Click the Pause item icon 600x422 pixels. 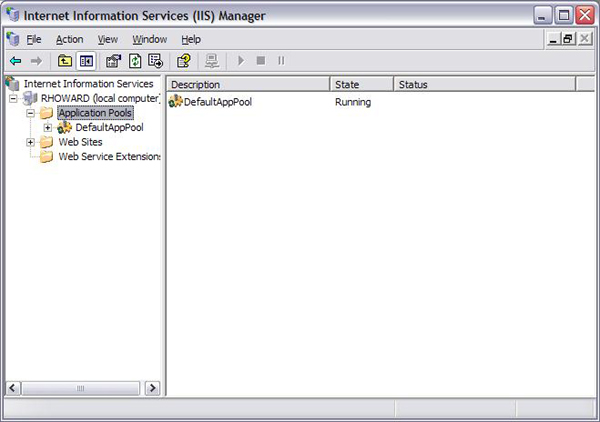(281, 60)
